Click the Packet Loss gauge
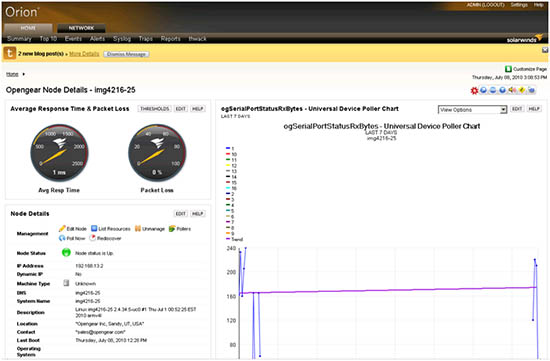Image resolution: width=550 pixels, height=361 pixels. coord(157,153)
